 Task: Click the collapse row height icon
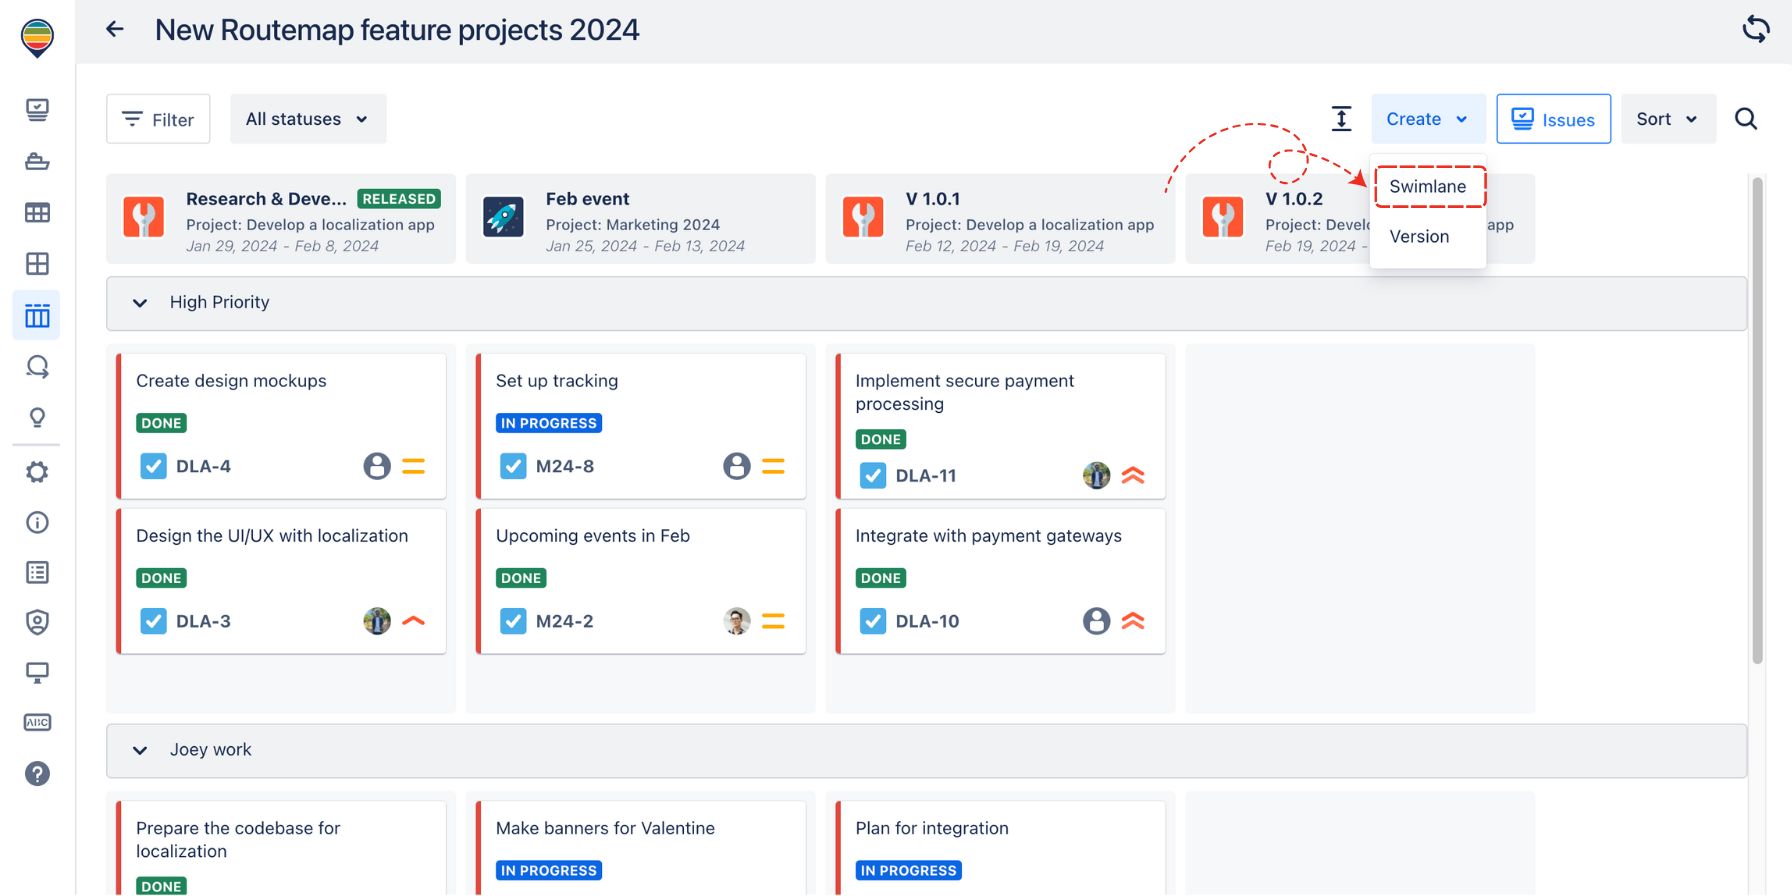(1341, 119)
